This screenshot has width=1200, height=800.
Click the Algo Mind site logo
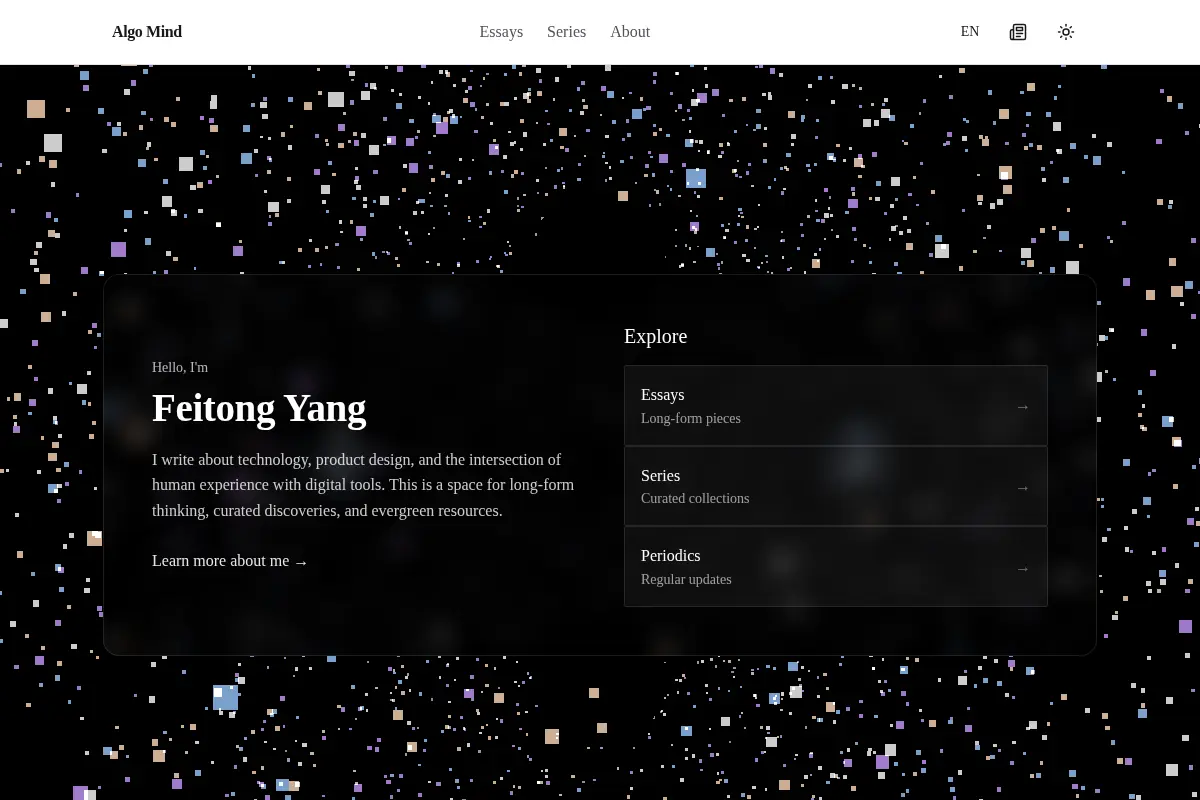pyautogui.click(x=147, y=32)
